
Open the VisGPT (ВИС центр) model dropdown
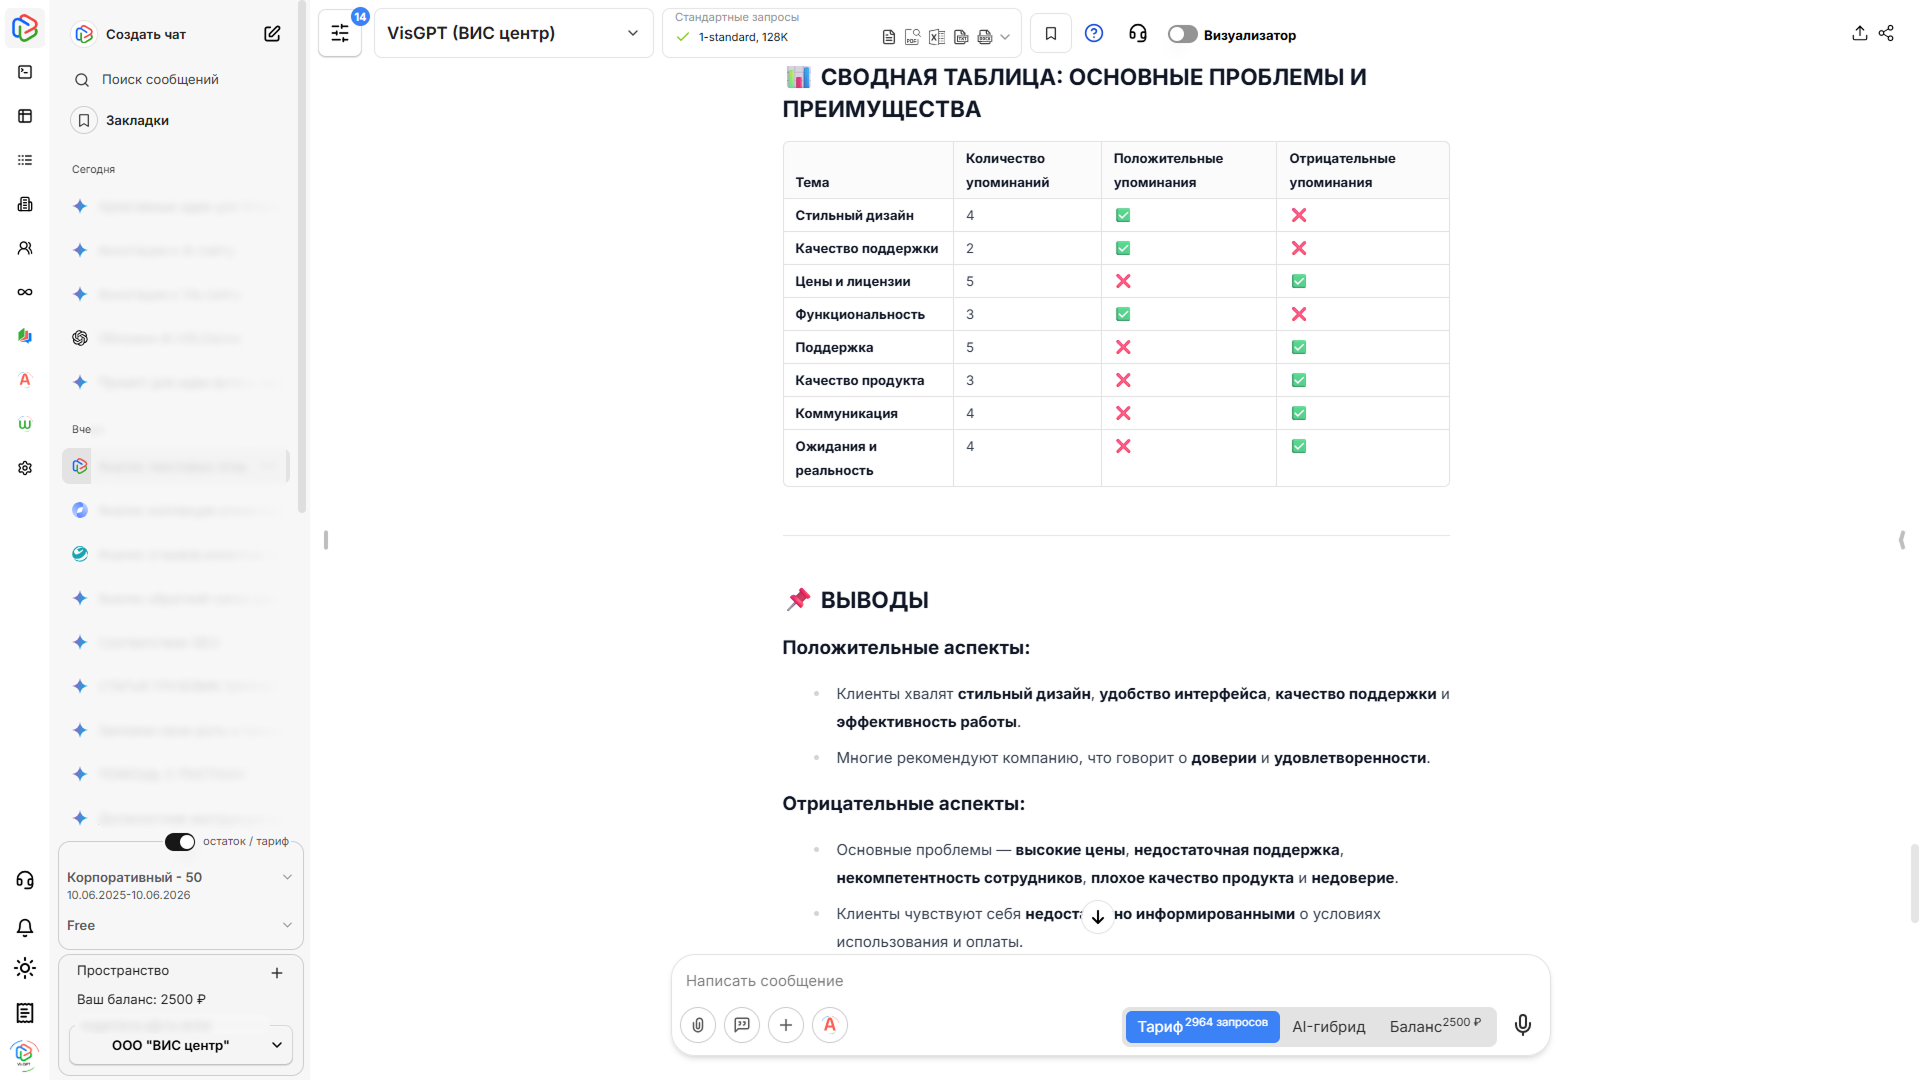pyautogui.click(x=513, y=33)
